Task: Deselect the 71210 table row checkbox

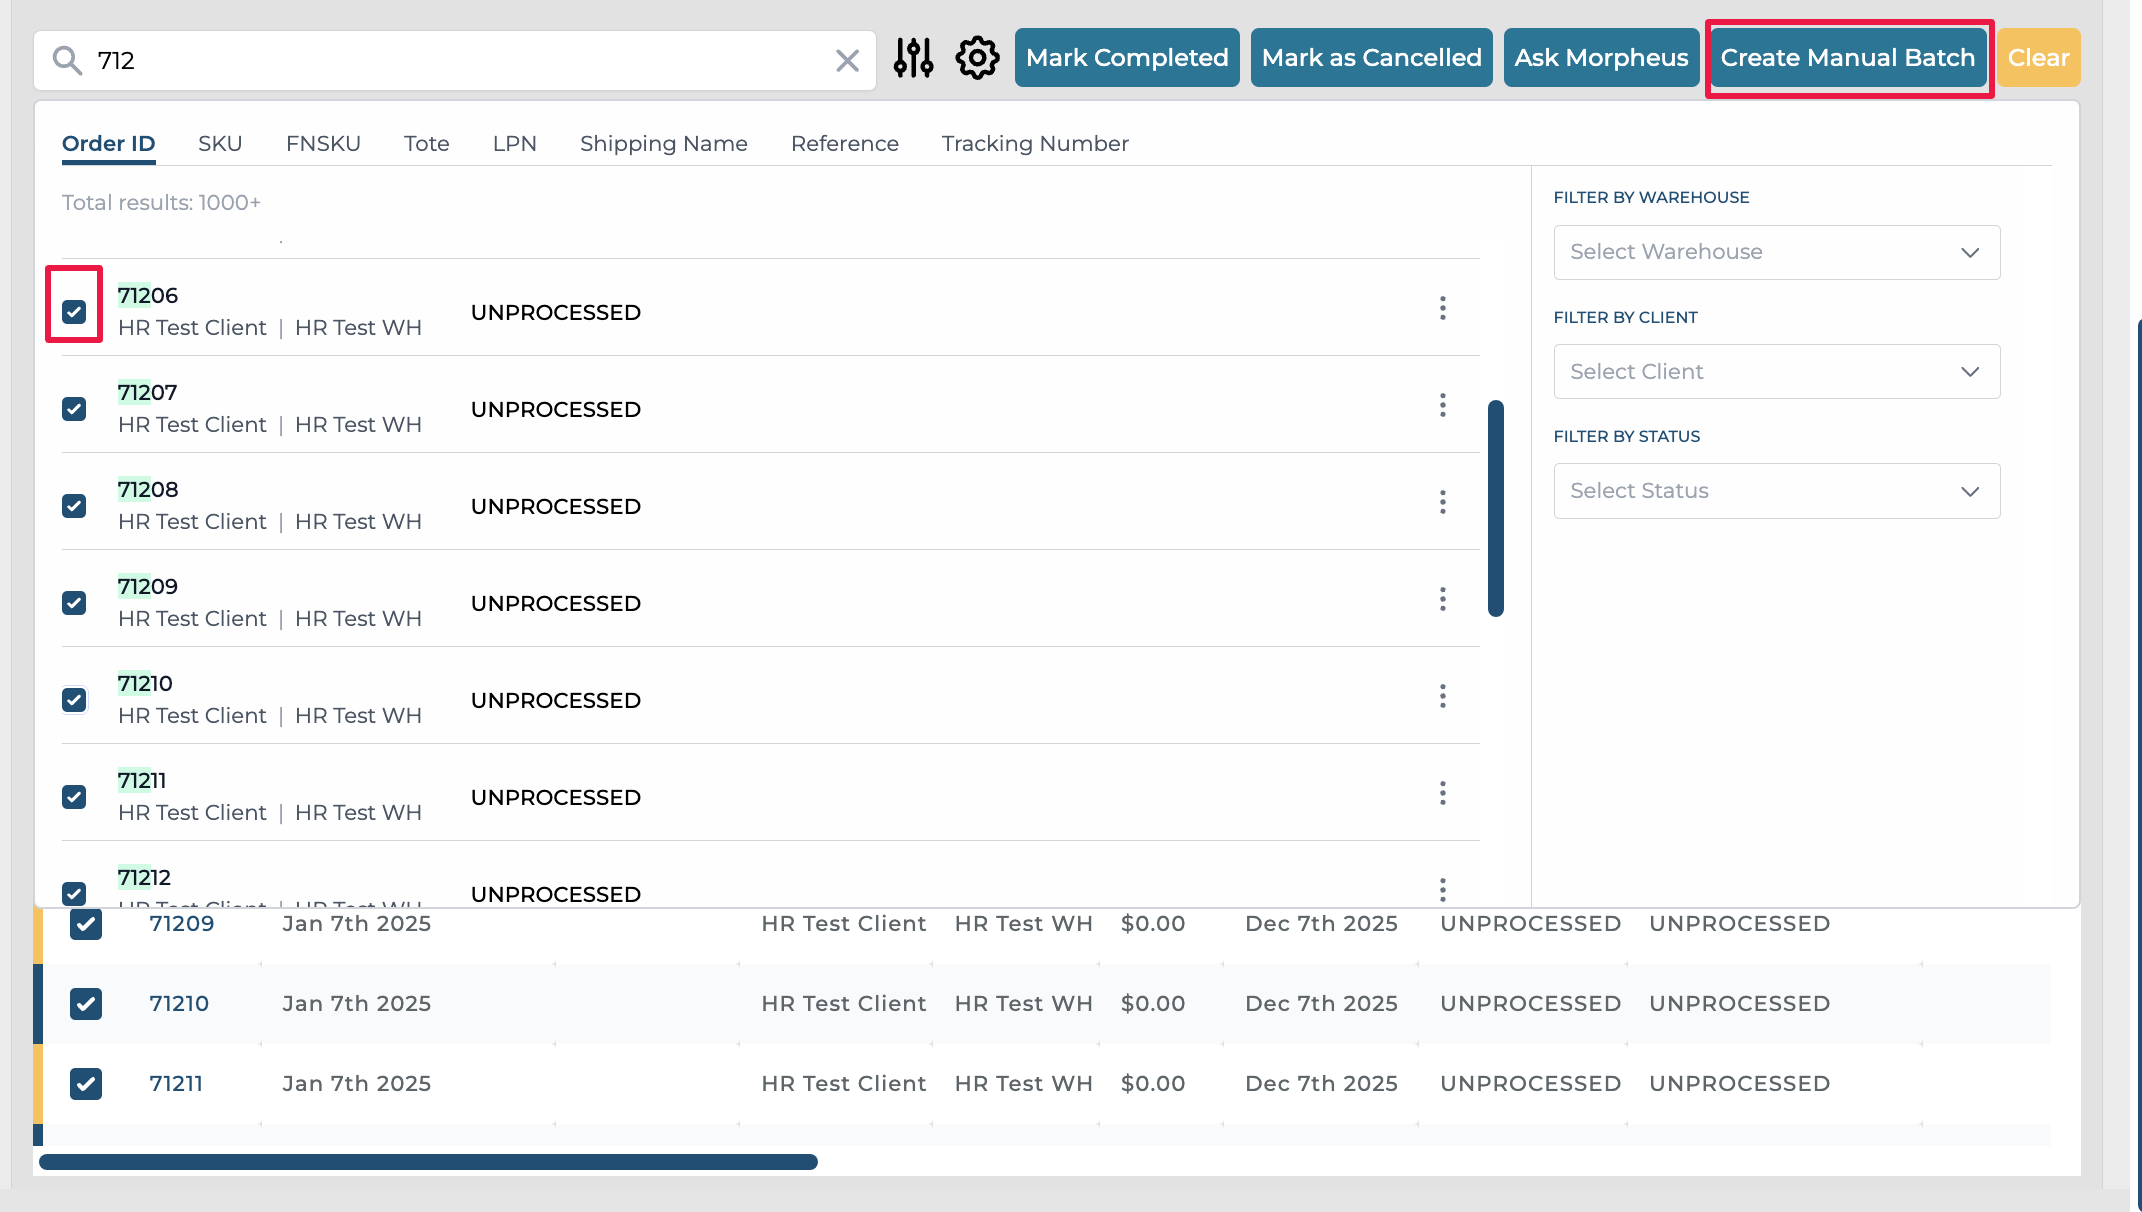Action: pyautogui.click(x=86, y=1003)
